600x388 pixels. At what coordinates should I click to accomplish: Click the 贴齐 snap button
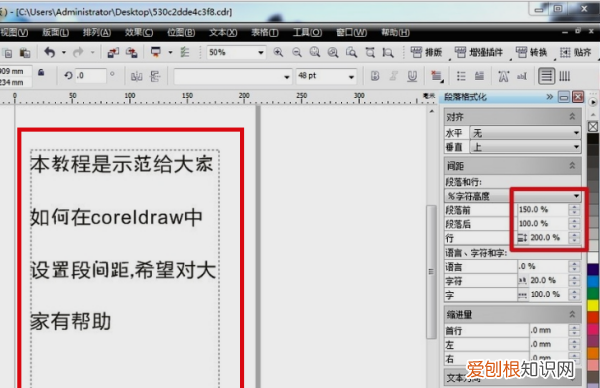click(576, 52)
